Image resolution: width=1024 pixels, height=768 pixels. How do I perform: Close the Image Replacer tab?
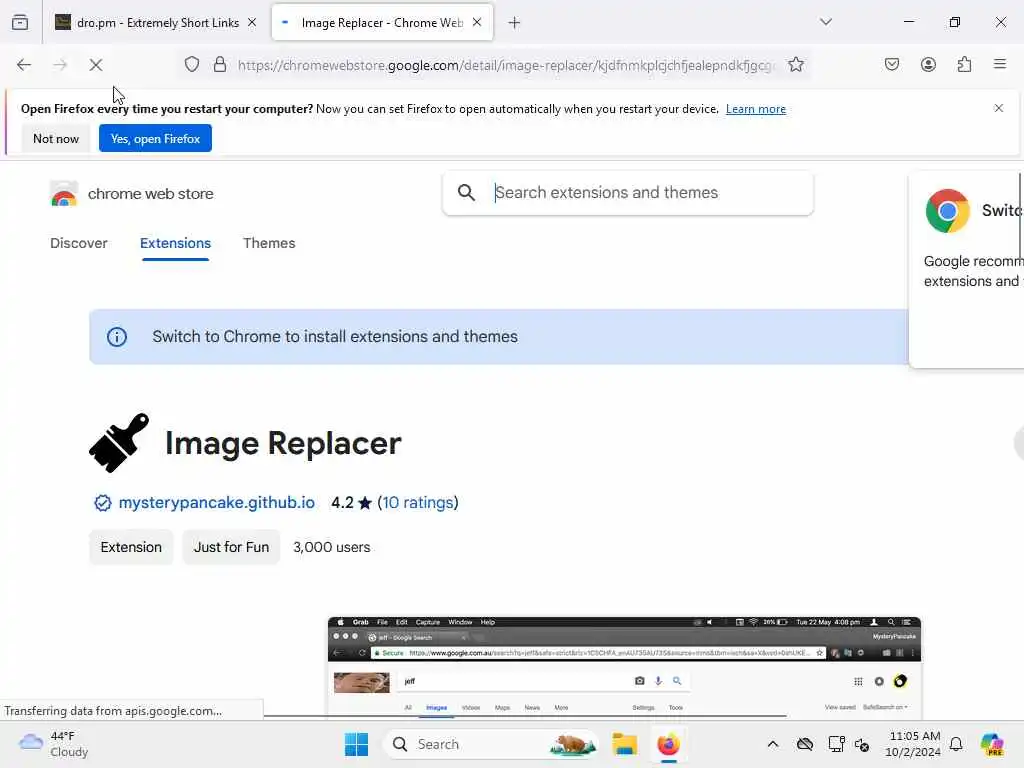477,22
